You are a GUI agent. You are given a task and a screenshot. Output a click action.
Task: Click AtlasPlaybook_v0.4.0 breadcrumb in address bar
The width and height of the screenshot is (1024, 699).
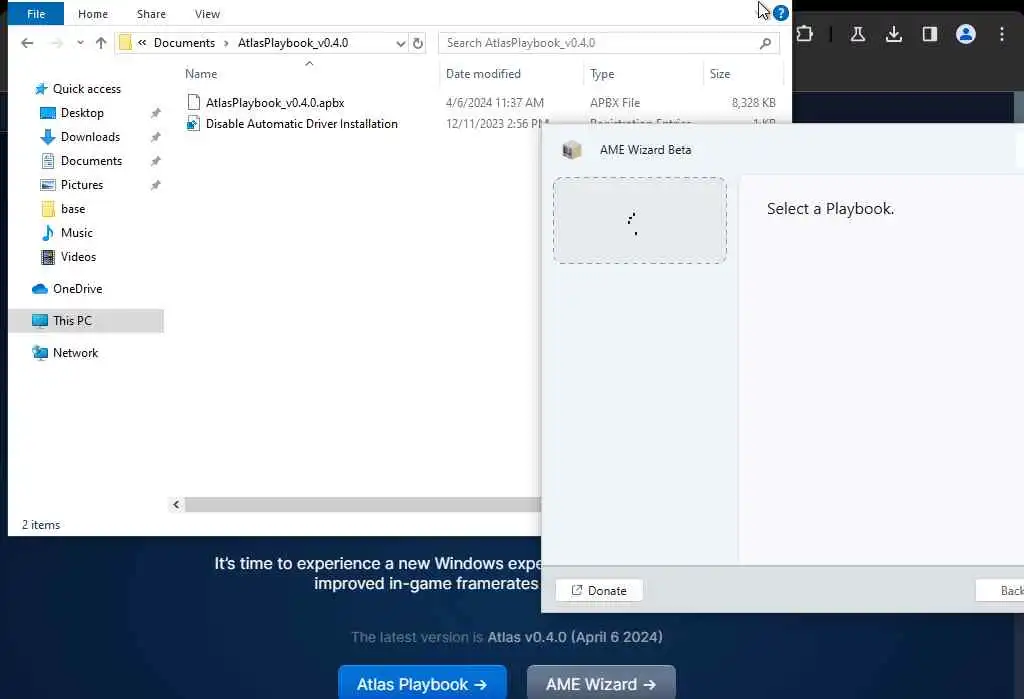pos(293,43)
